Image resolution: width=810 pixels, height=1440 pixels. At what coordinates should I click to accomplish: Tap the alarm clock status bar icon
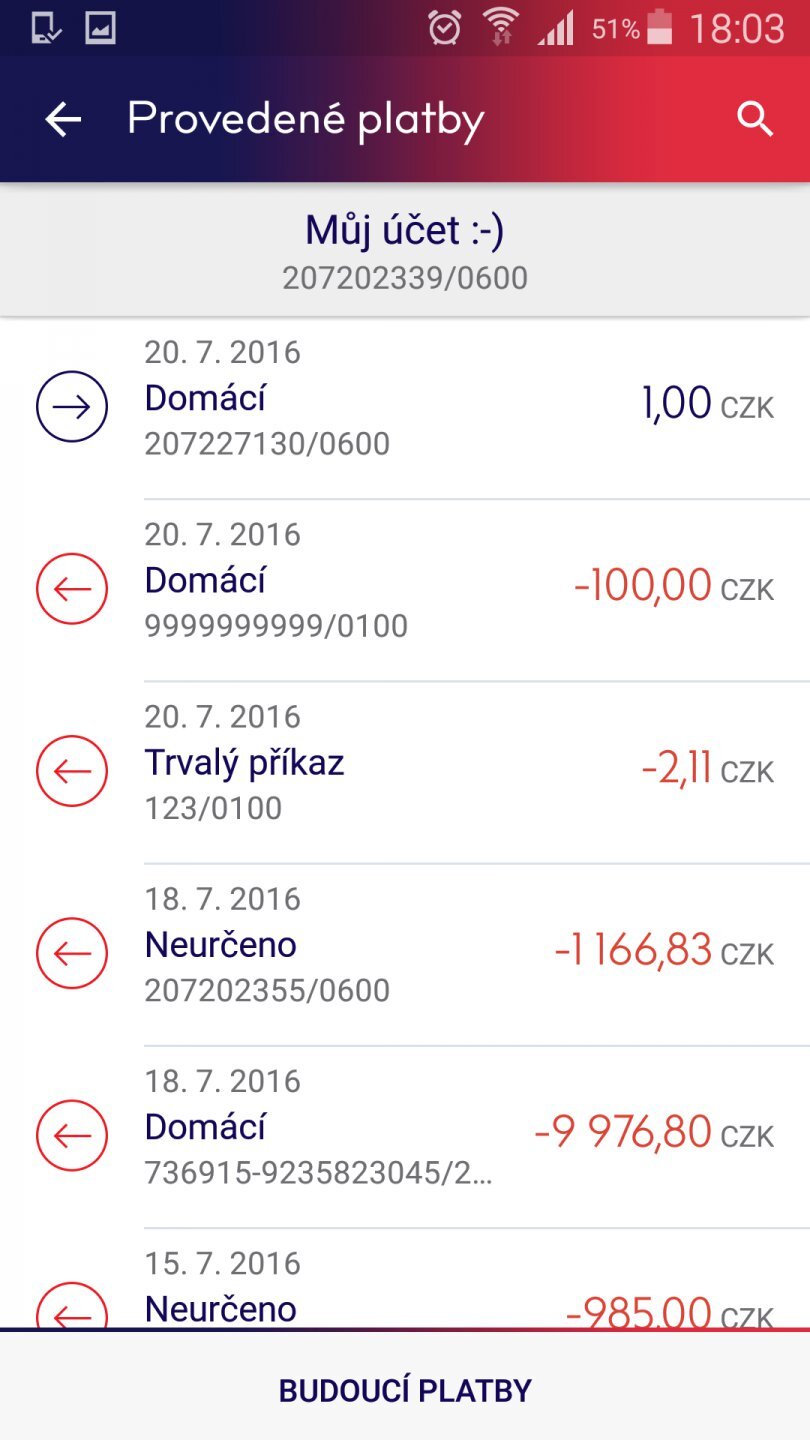coord(444,28)
